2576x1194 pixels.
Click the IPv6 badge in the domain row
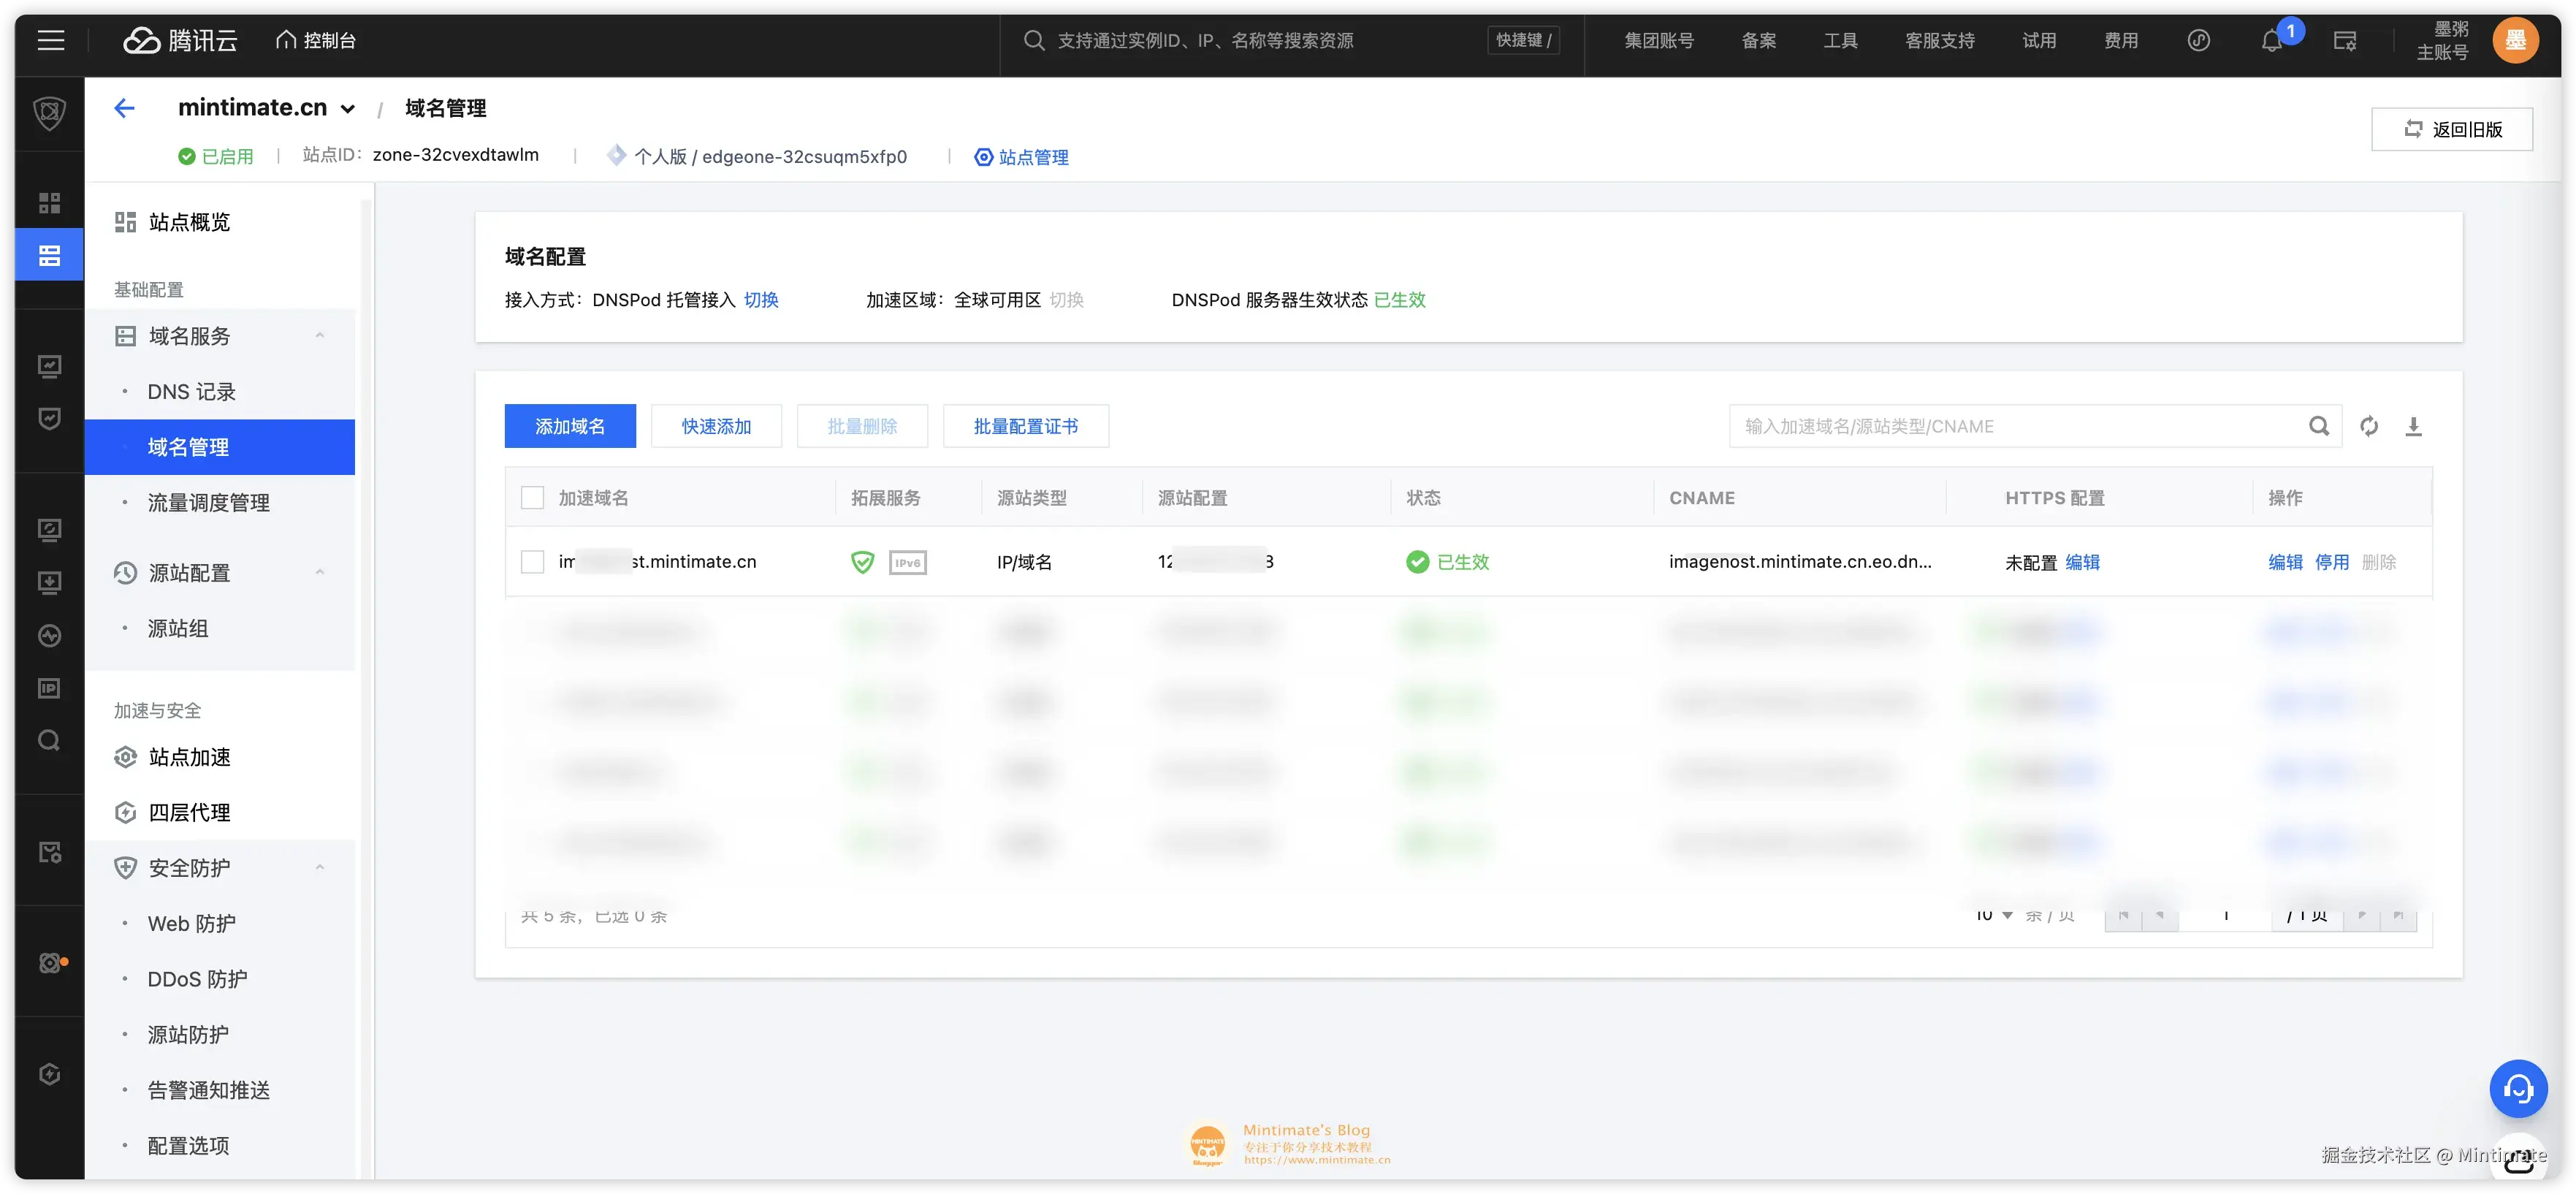point(907,562)
